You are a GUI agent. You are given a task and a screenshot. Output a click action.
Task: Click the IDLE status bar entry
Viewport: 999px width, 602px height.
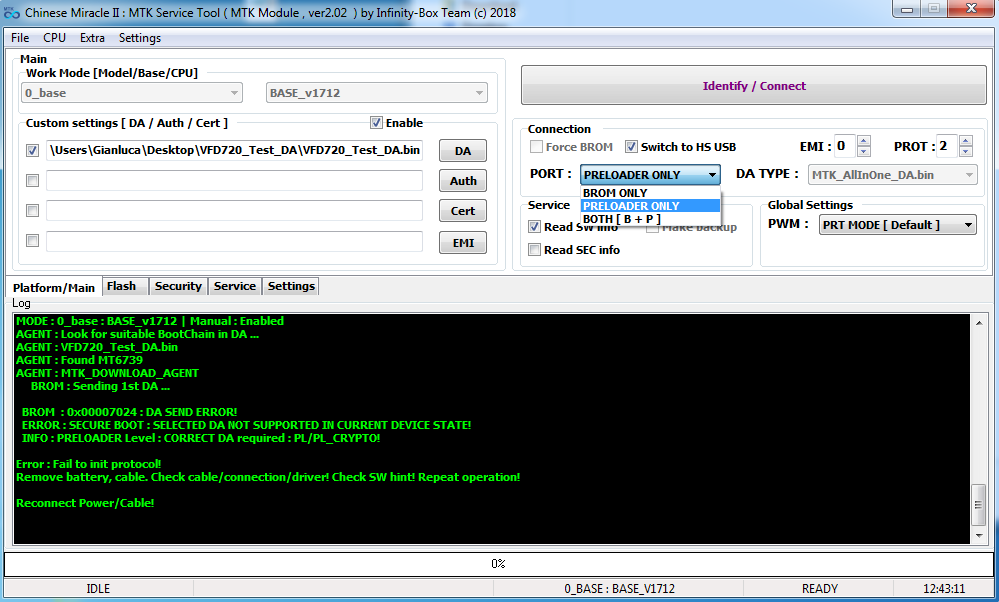(98, 589)
